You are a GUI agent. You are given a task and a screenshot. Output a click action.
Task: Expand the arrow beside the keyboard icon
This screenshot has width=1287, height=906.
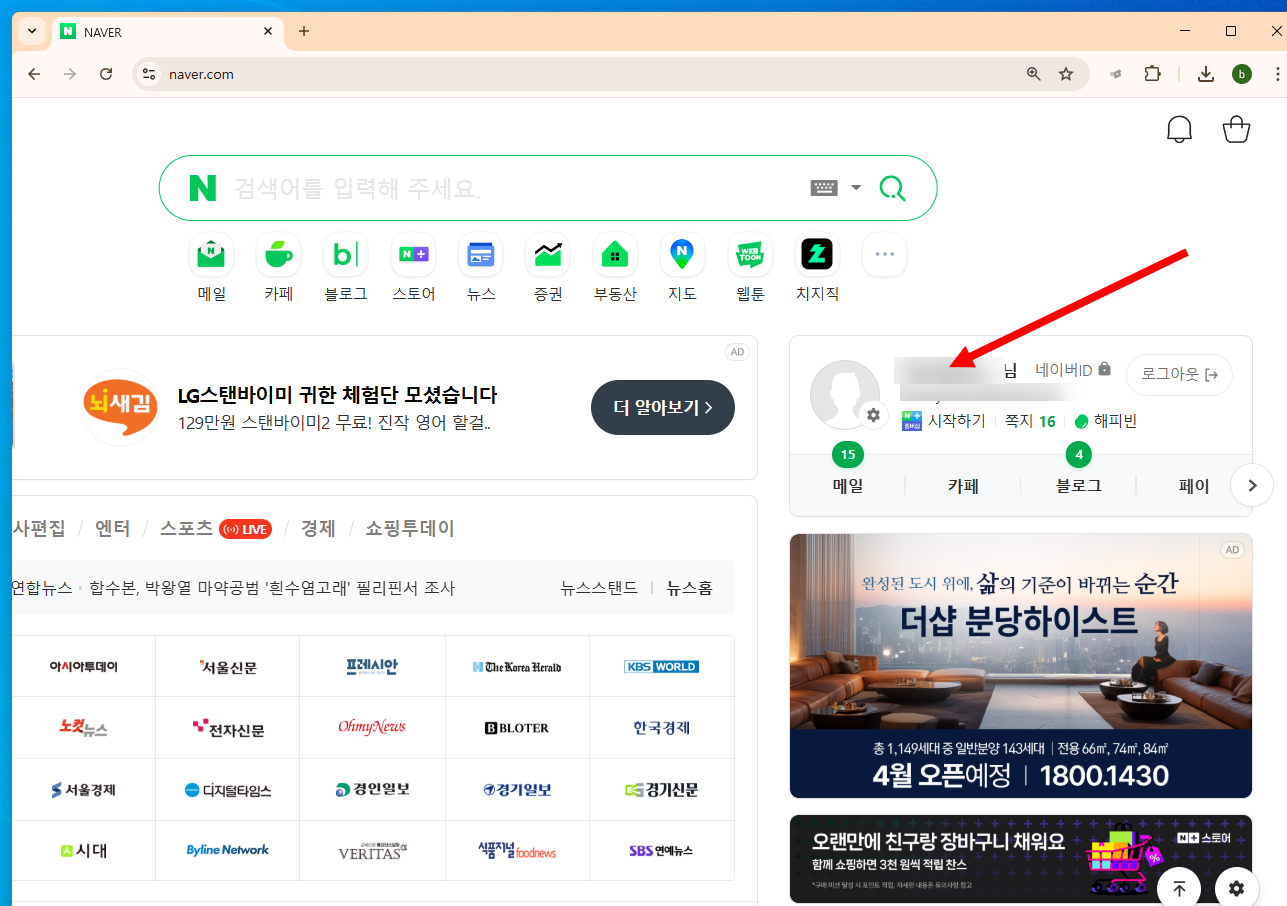pos(855,188)
